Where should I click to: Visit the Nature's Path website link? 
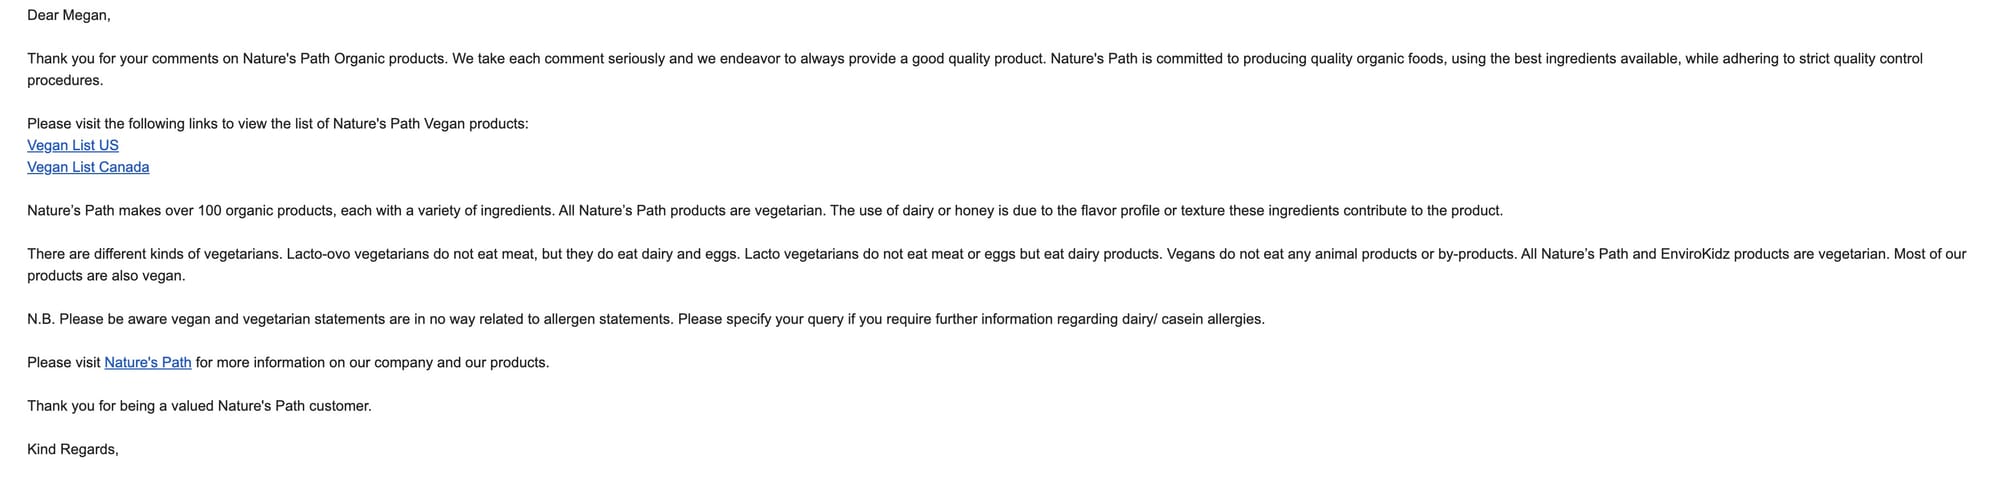[x=148, y=362]
